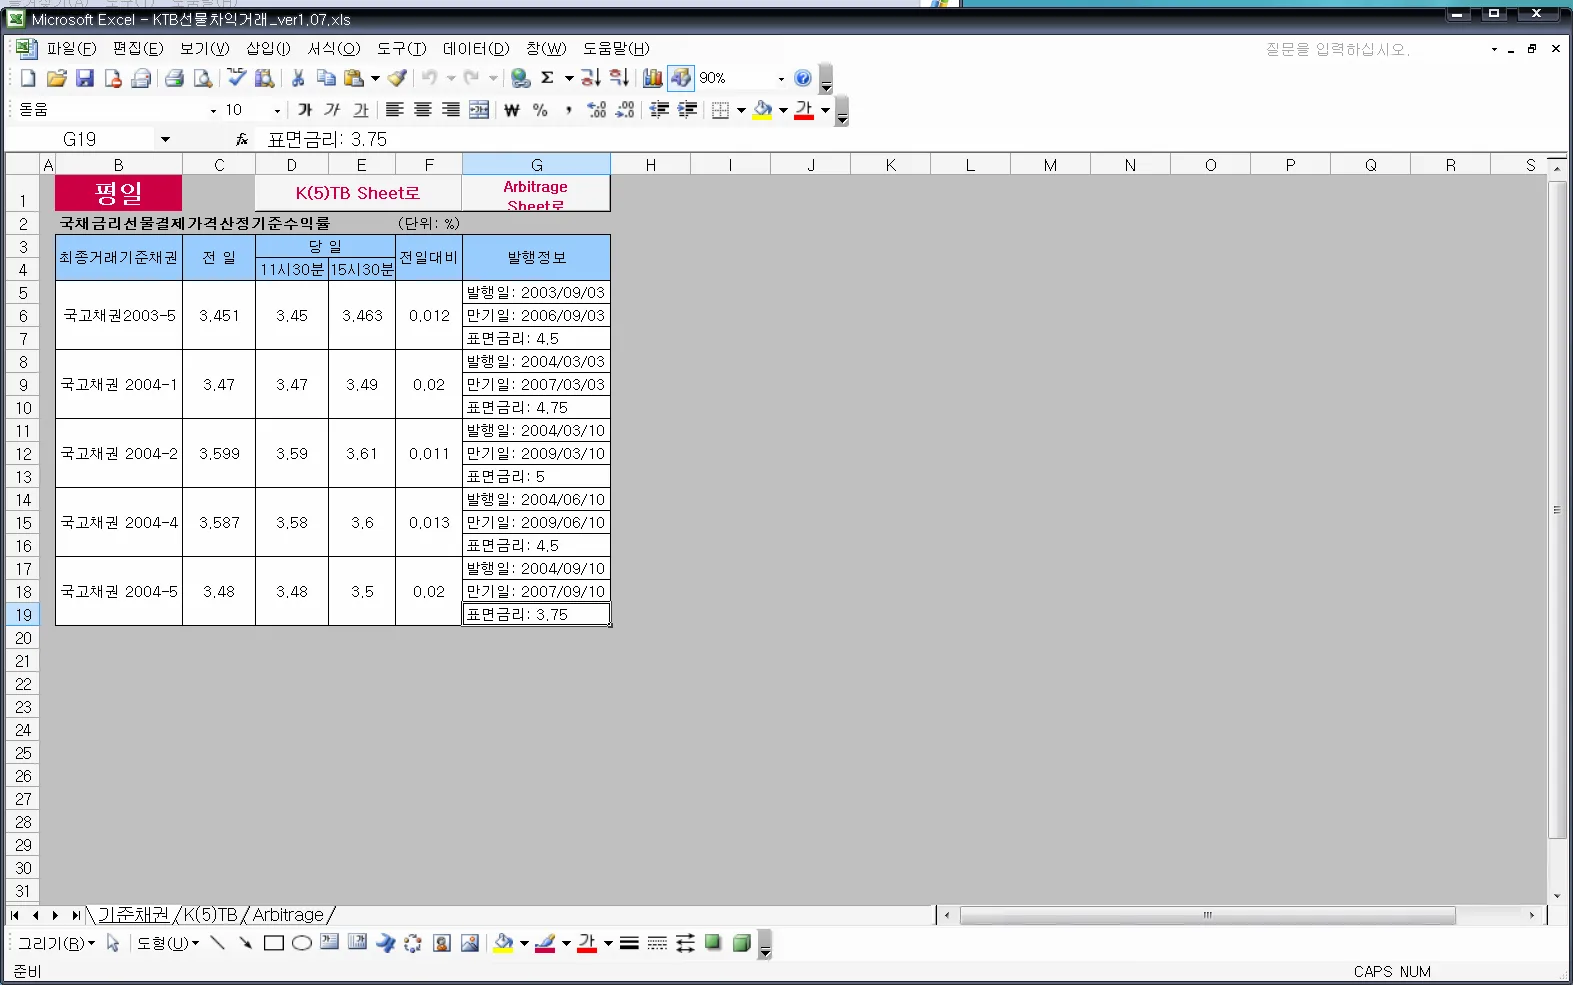Toggle center alignment

423,110
